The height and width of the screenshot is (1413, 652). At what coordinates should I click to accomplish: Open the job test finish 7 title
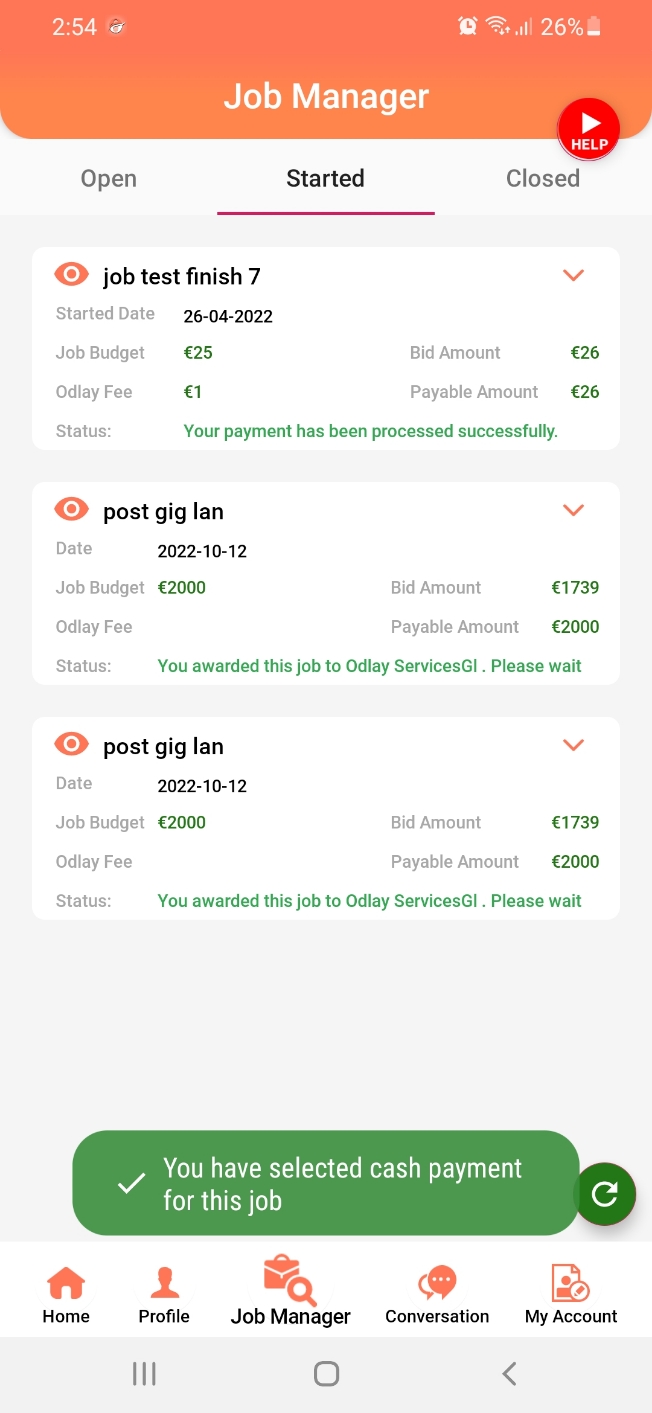click(181, 276)
